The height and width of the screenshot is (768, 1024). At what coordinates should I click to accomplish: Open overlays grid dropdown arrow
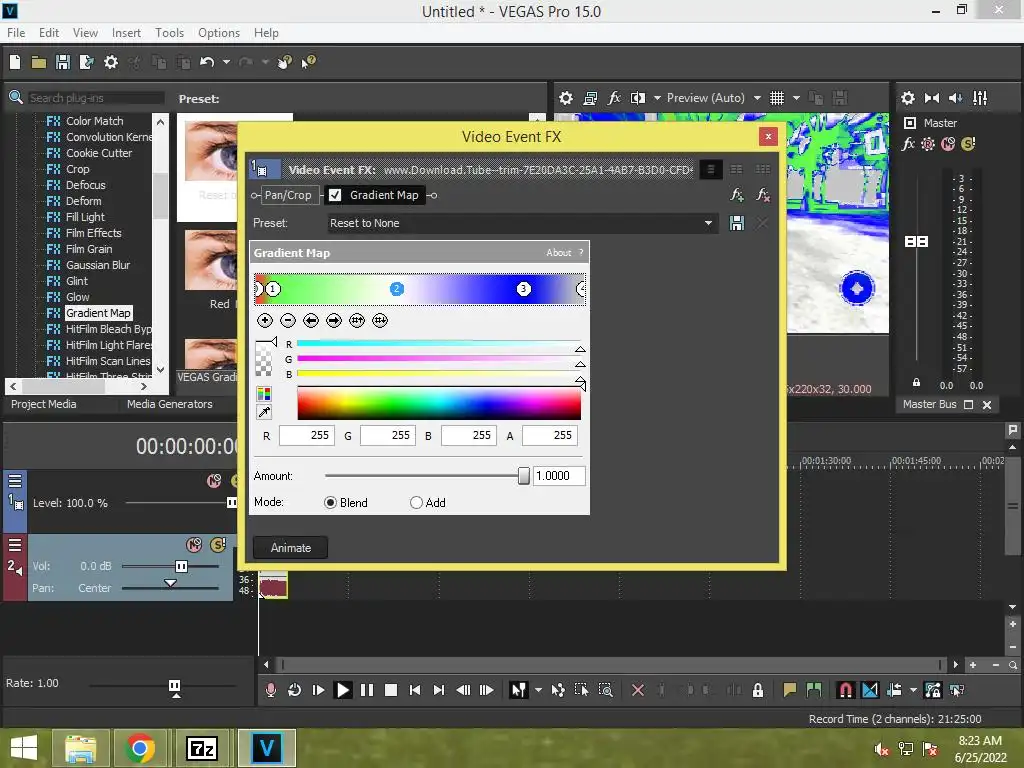pyautogui.click(x=796, y=98)
